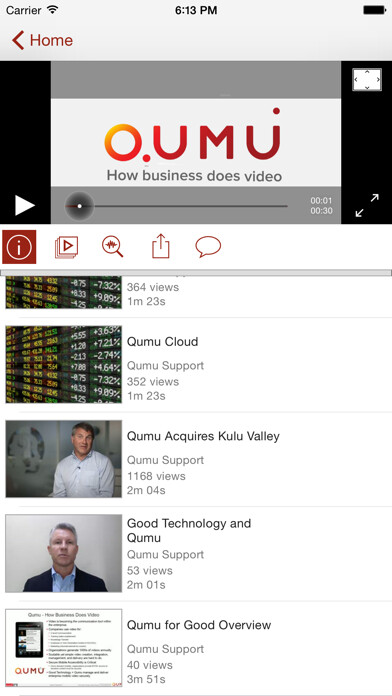
Task: Go back to Home
Action: [x=42, y=40]
